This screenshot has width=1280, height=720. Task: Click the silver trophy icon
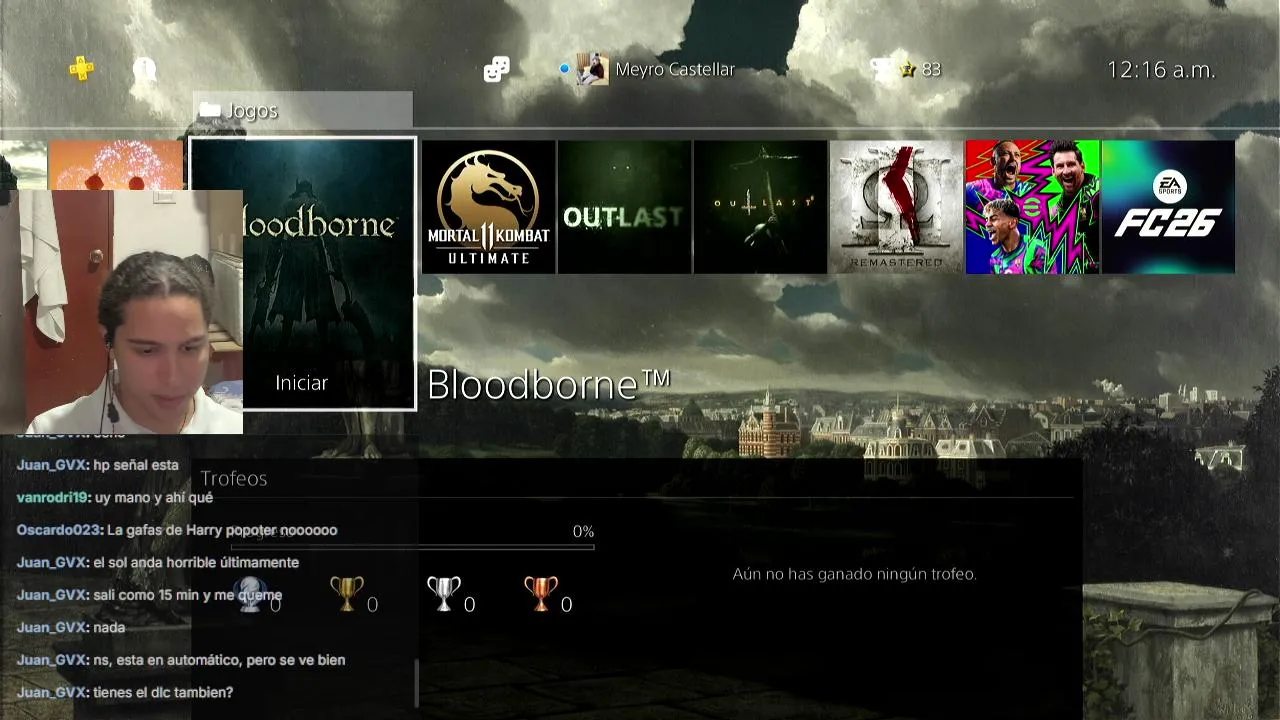click(444, 595)
